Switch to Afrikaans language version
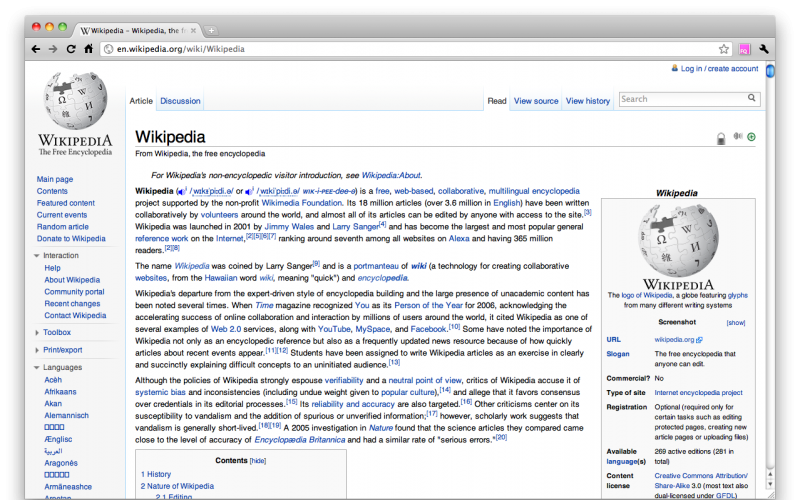 (60, 392)
